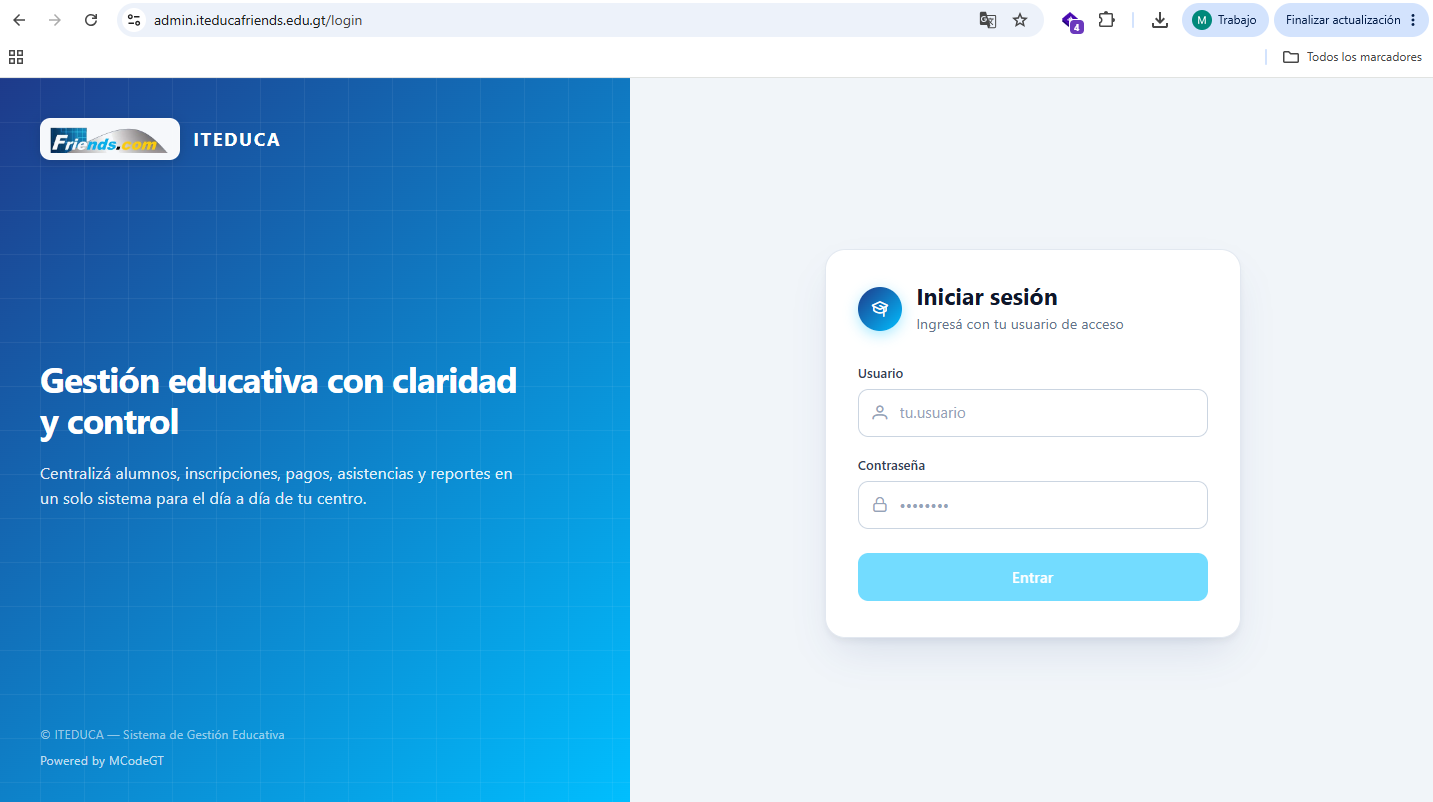Open the Chrome three-dot menu
Viewport: 1433px width, 802px height.
pyautogui.click(x=1413, y=20)
